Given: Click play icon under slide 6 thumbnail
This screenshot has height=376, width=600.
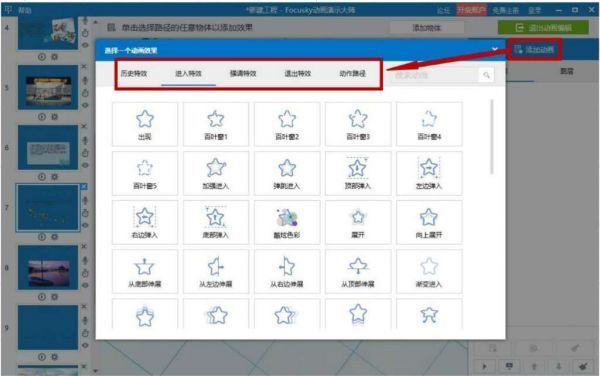Looking at the screenshot, I should 42,177.
